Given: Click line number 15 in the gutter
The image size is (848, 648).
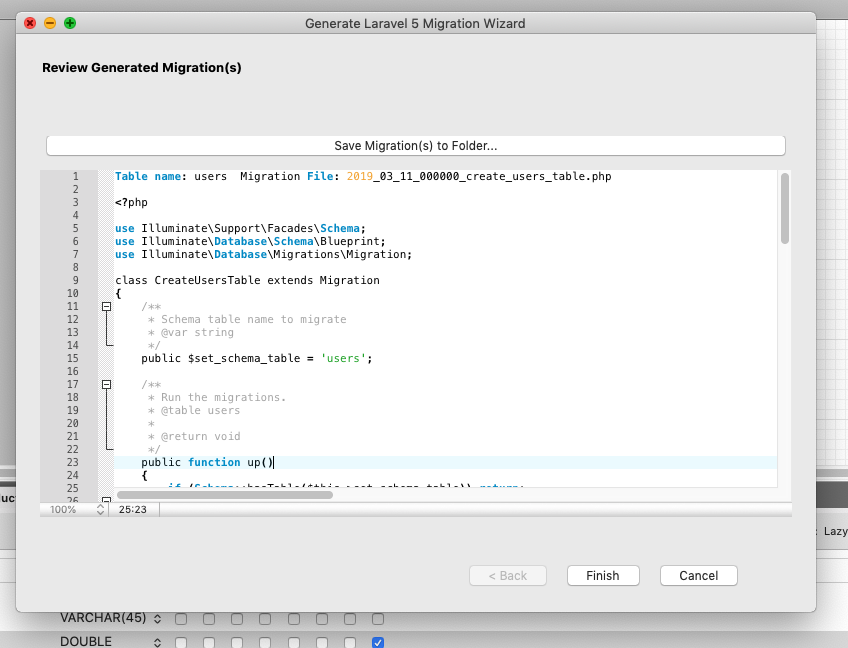Looking at the screenshot, I should 73,358.
